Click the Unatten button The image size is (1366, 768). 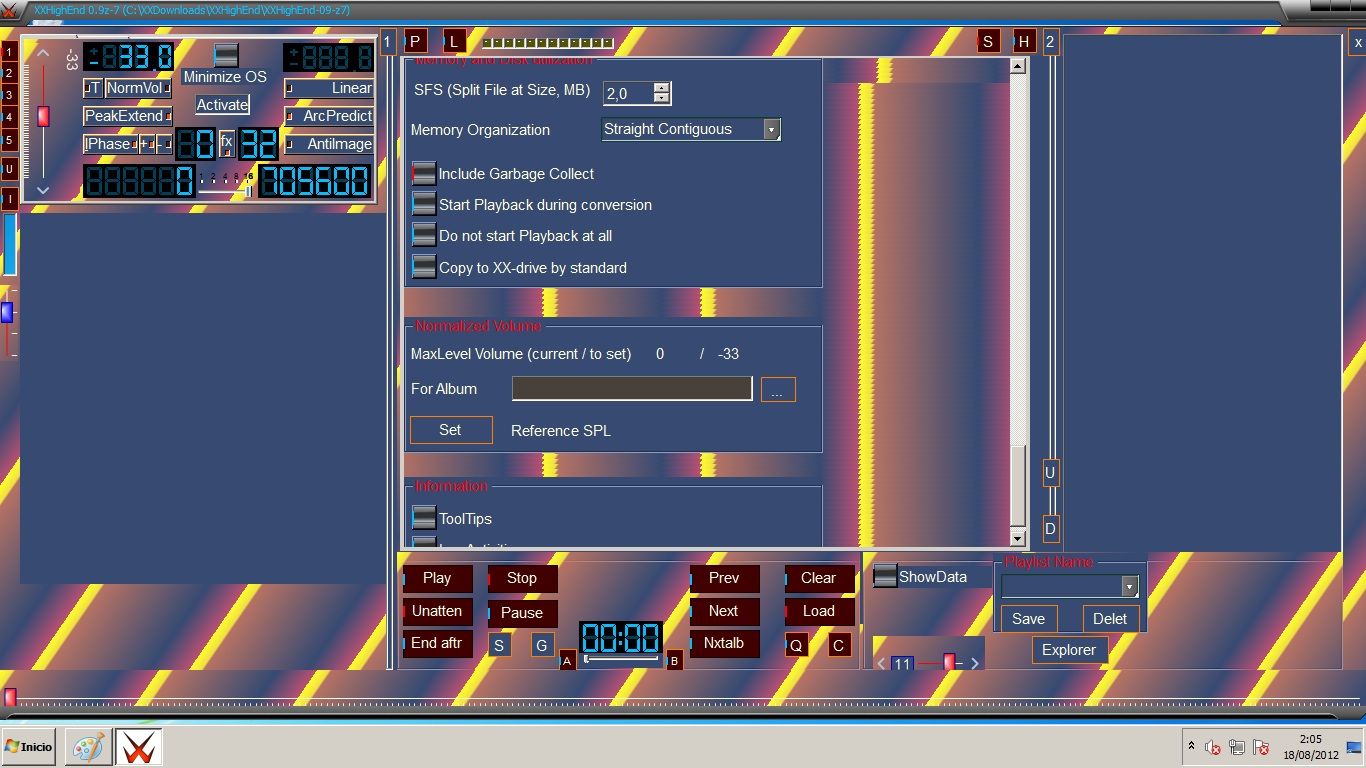click(437, 611)
